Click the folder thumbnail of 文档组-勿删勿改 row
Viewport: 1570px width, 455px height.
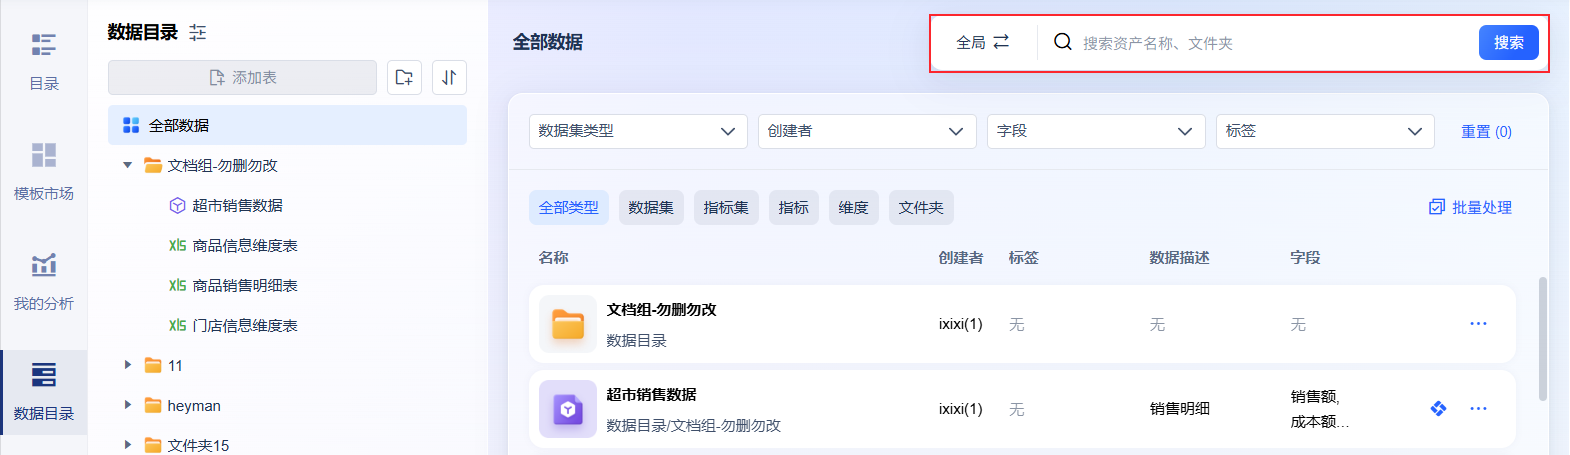coord(568,324)
